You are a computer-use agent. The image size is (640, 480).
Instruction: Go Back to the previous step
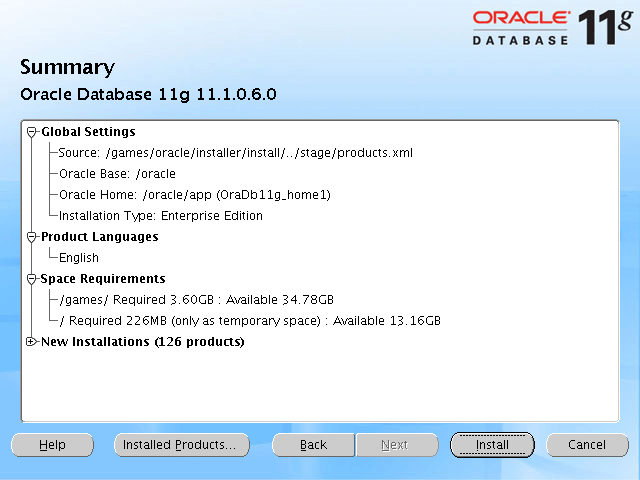tap(313, 445)
